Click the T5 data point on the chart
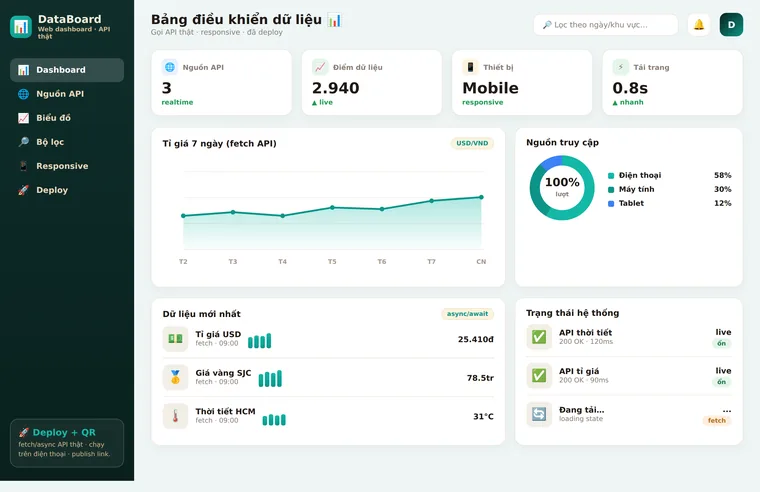This screenshot has height=492, width=760. point(332,207)
